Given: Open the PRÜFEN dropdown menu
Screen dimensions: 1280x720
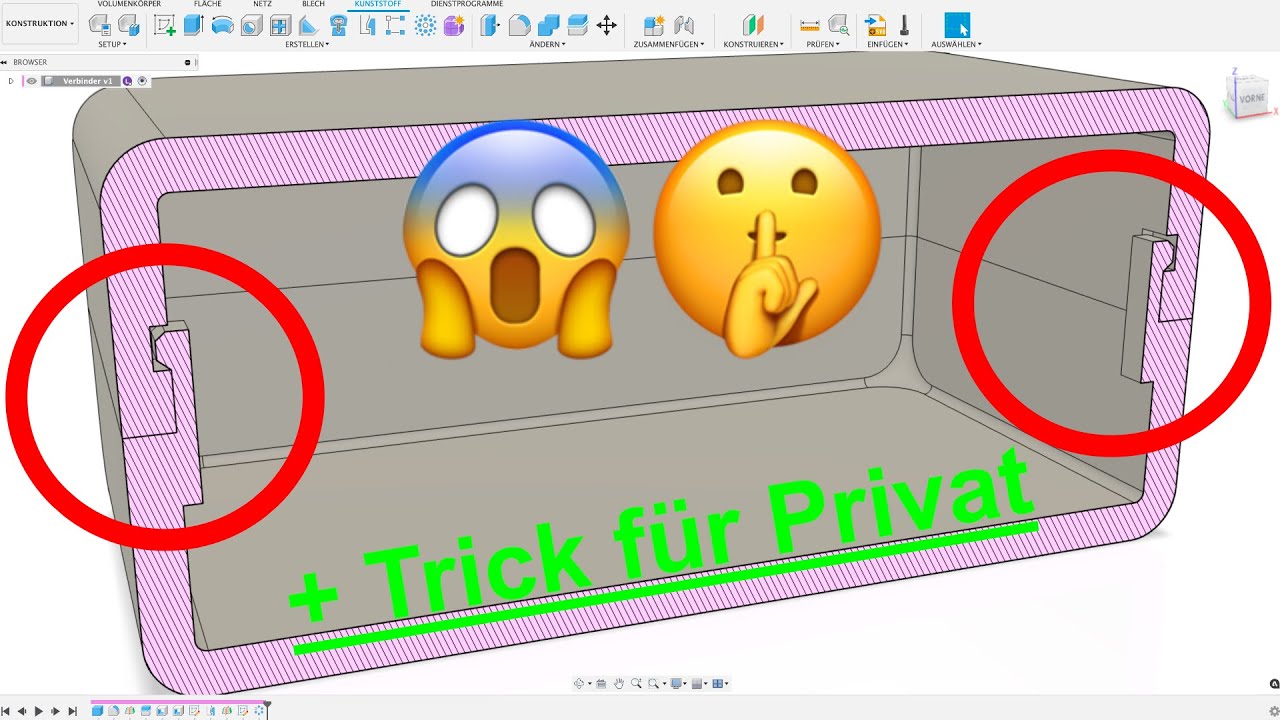Looking at the screenshot, I should click(824, 44).
